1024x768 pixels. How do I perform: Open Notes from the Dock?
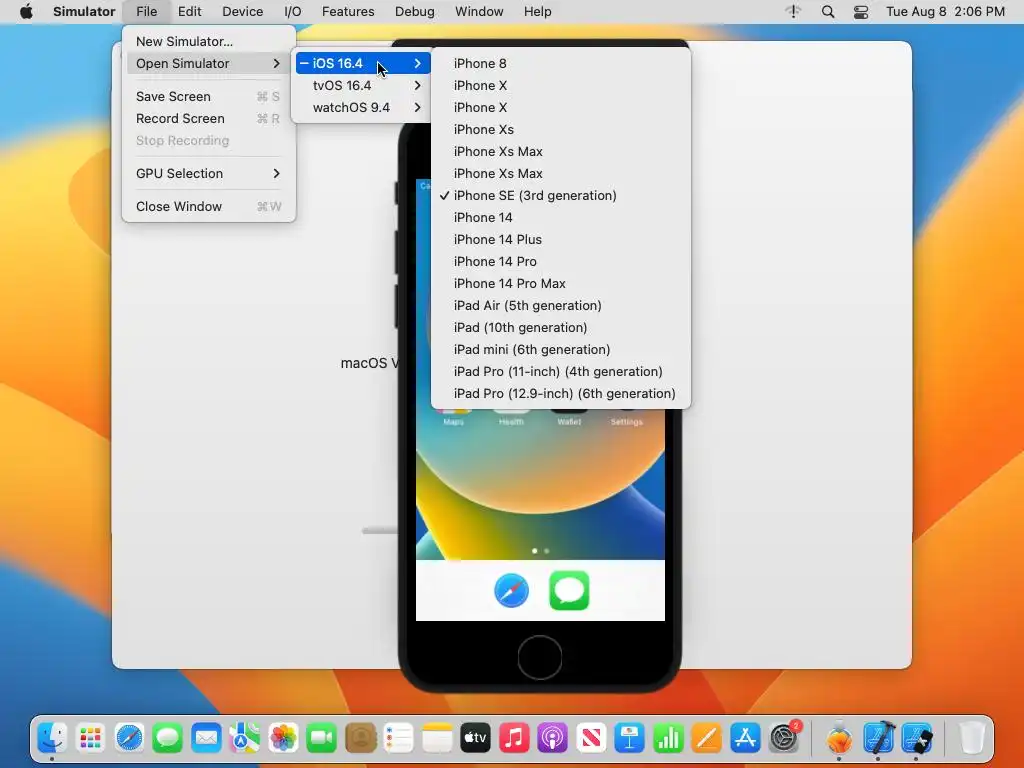[x=437, y=738]
